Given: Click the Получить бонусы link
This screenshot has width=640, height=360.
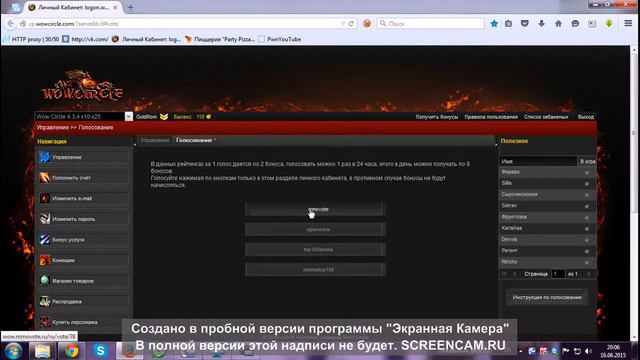Looking at the screenshot, I should pyautogui.click(x=437, y=117).
